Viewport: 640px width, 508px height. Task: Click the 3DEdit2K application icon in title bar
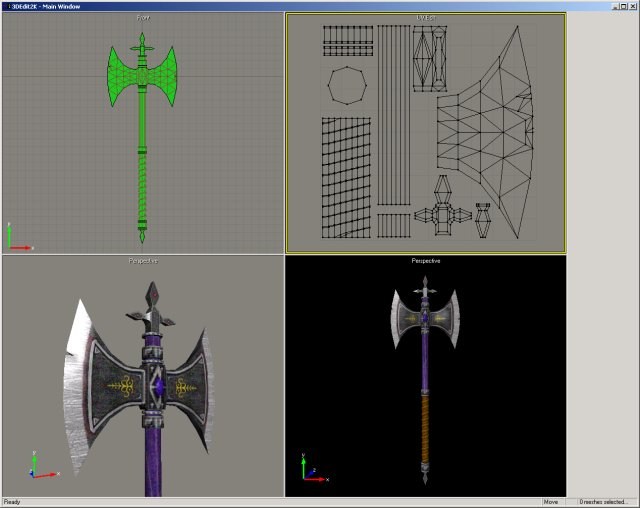[8, 6]
